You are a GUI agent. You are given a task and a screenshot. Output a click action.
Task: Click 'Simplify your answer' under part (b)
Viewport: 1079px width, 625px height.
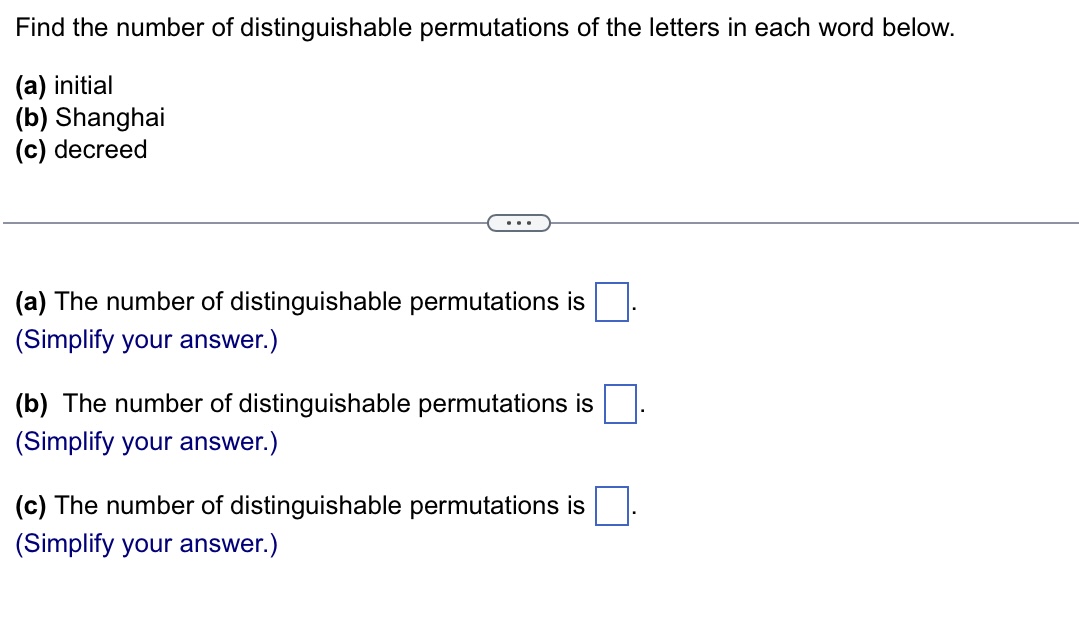(146, 441)
